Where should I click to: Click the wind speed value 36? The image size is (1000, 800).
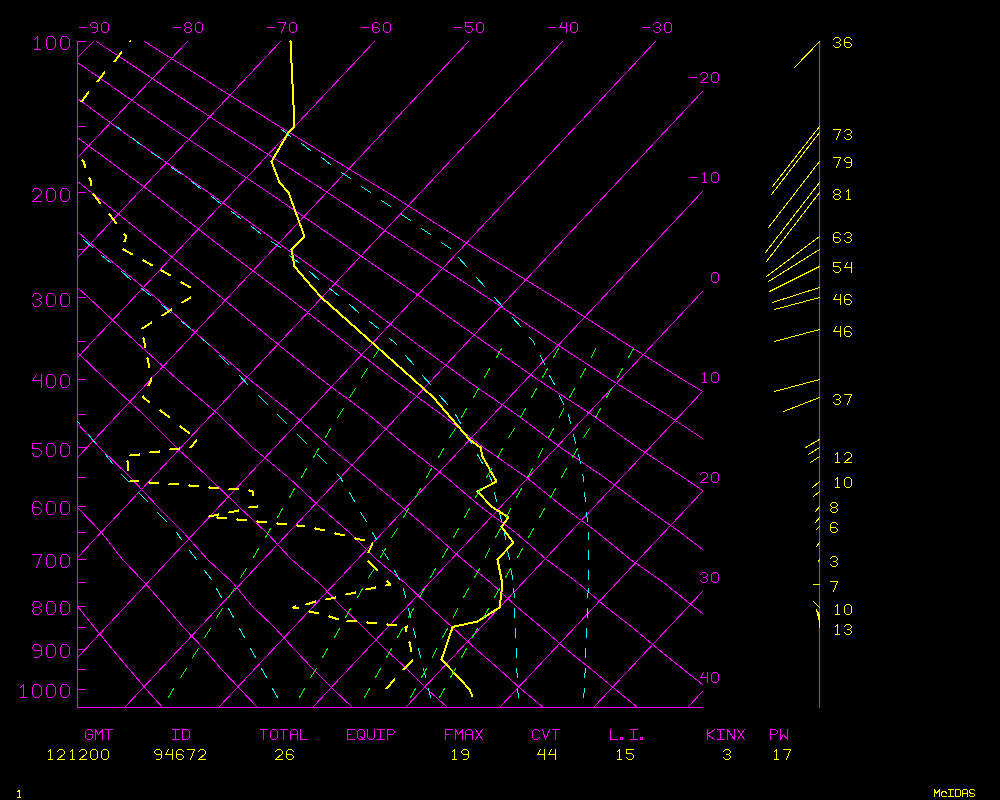pos(842,43)
